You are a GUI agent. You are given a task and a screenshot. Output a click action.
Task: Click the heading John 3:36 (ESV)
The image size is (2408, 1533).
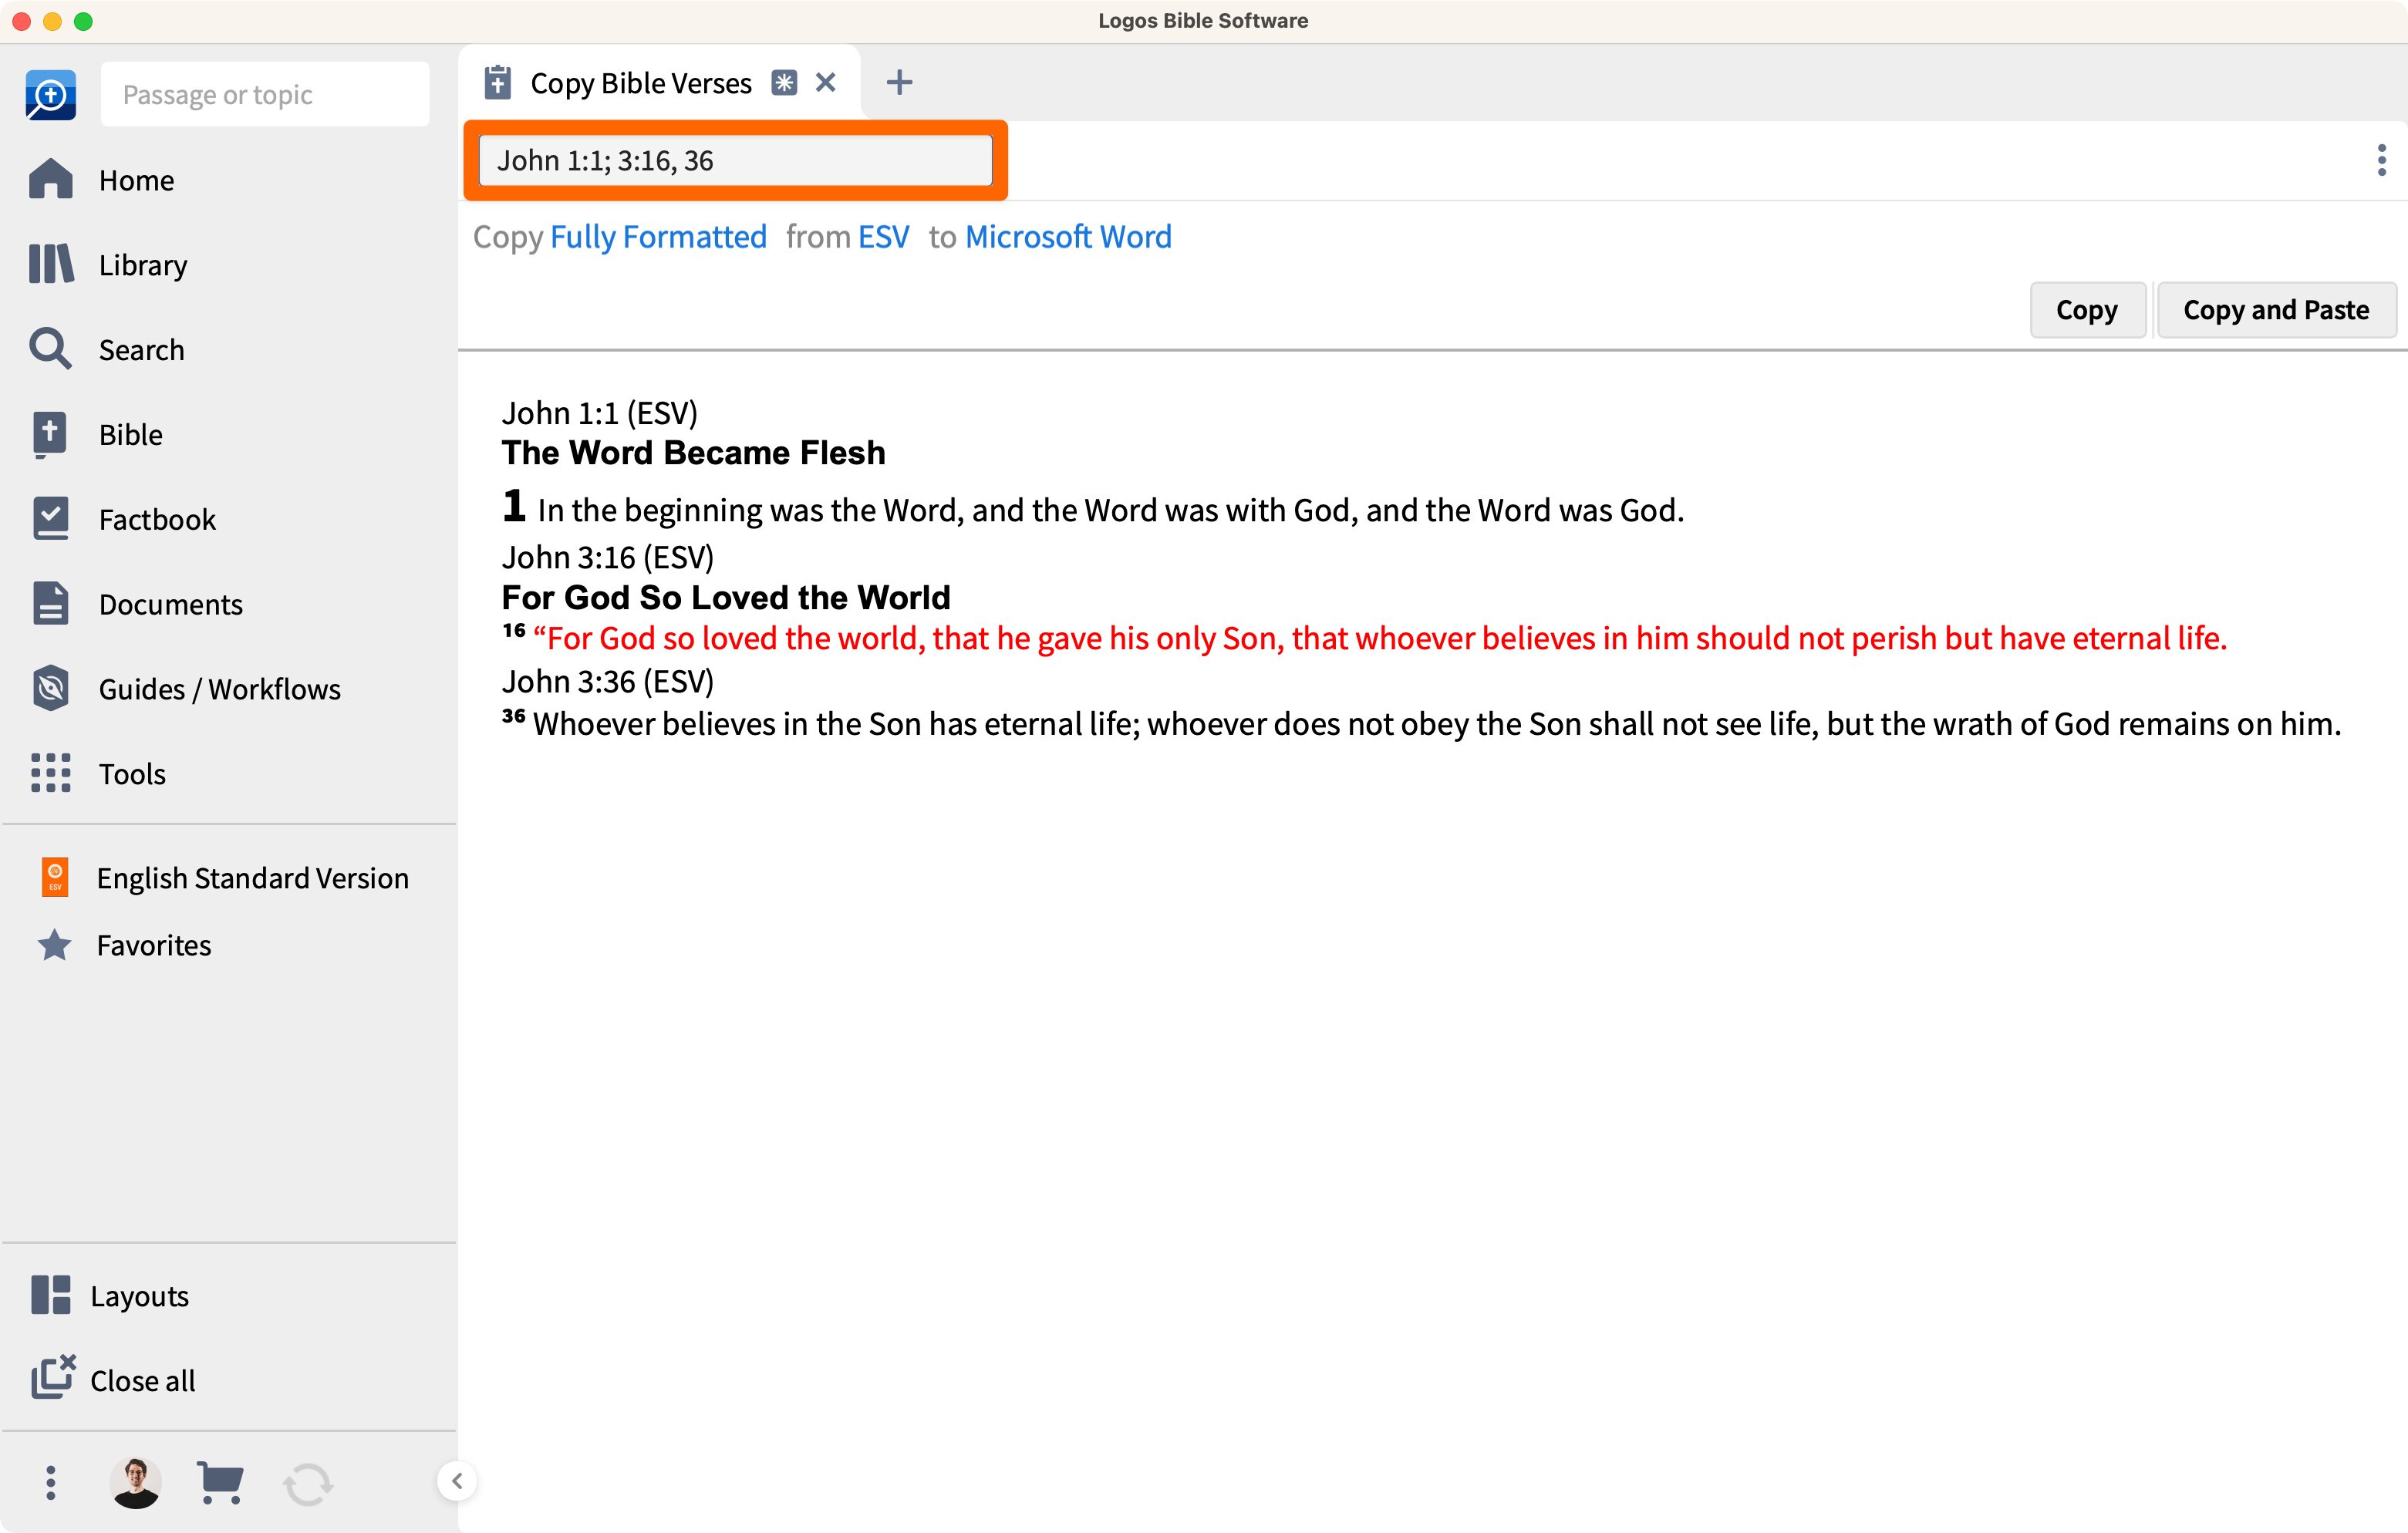coord(608,681)
